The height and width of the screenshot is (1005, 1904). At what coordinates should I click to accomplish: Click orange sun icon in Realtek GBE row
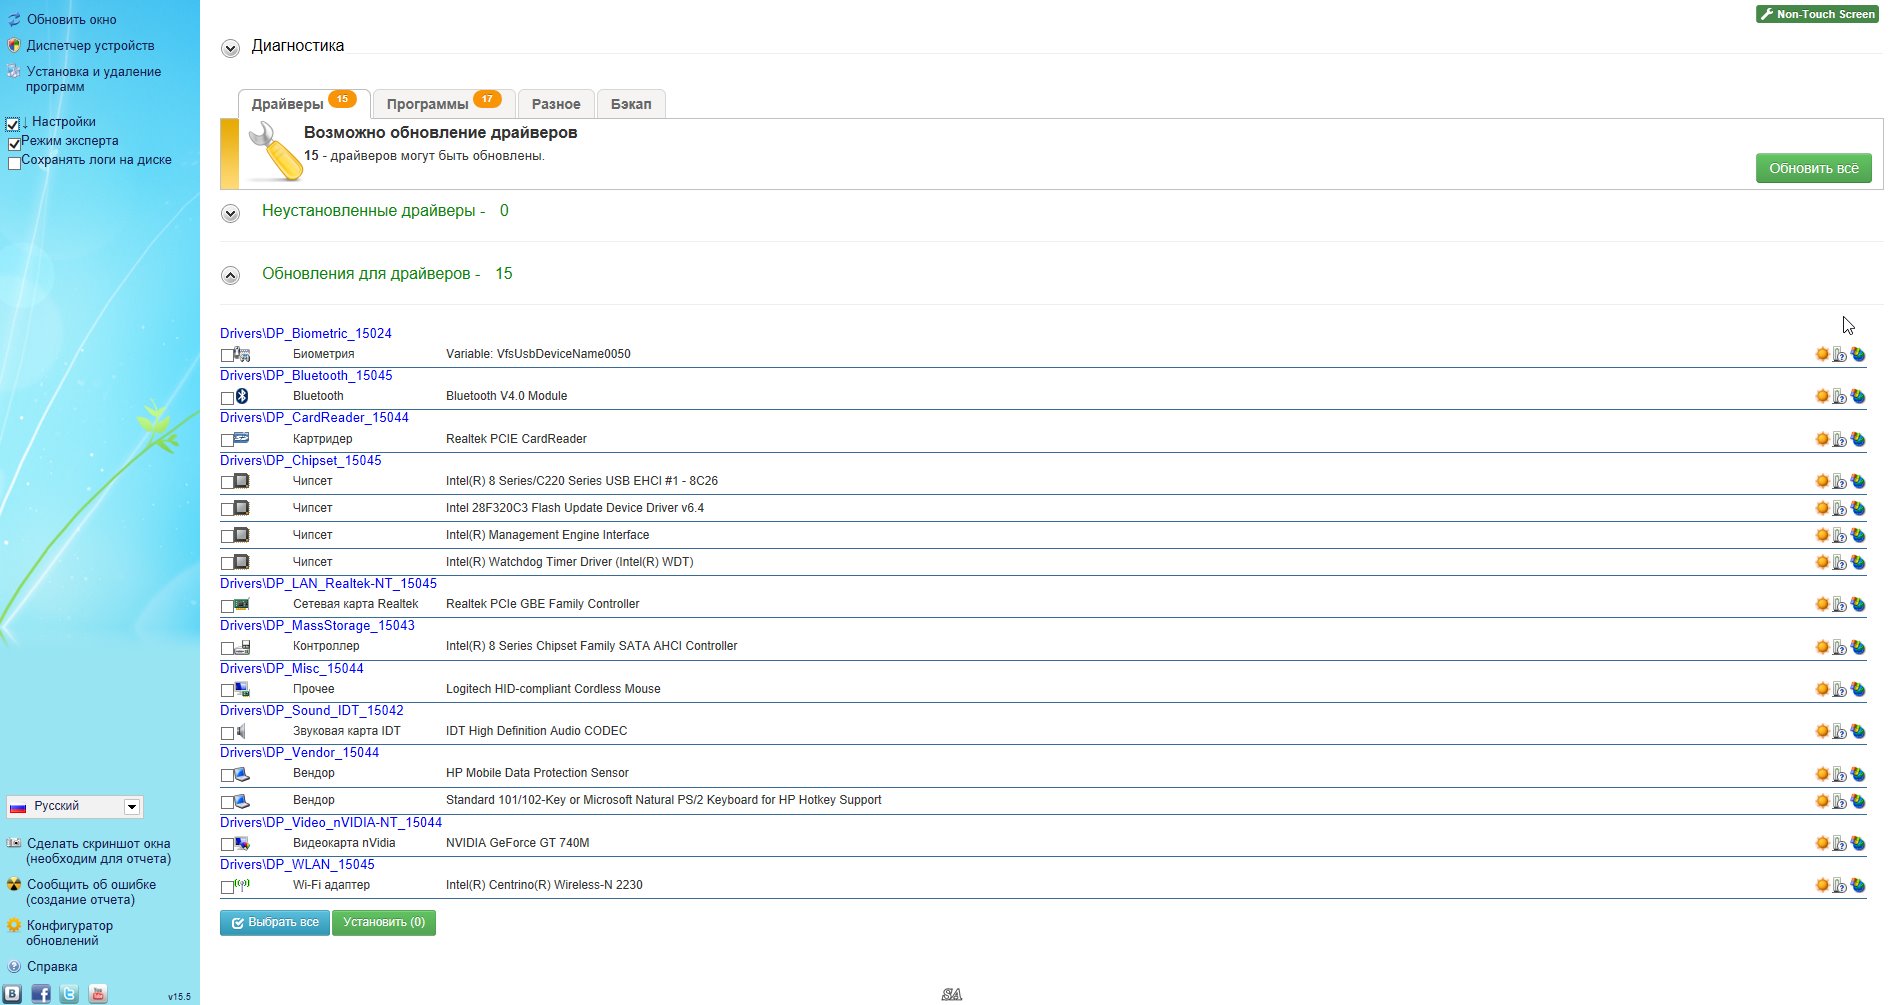pyautogui.click(x=1822, y=604)
